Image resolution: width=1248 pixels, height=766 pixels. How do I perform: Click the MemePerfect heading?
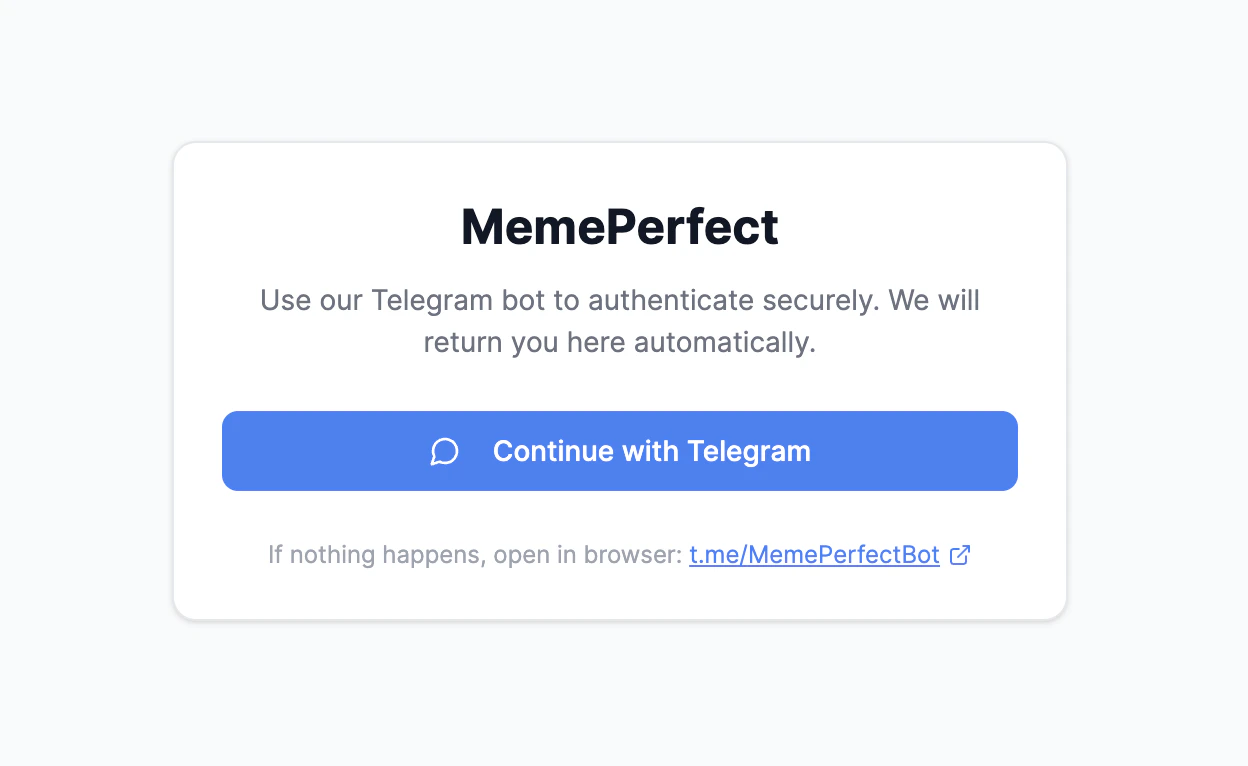coord(619,227)
